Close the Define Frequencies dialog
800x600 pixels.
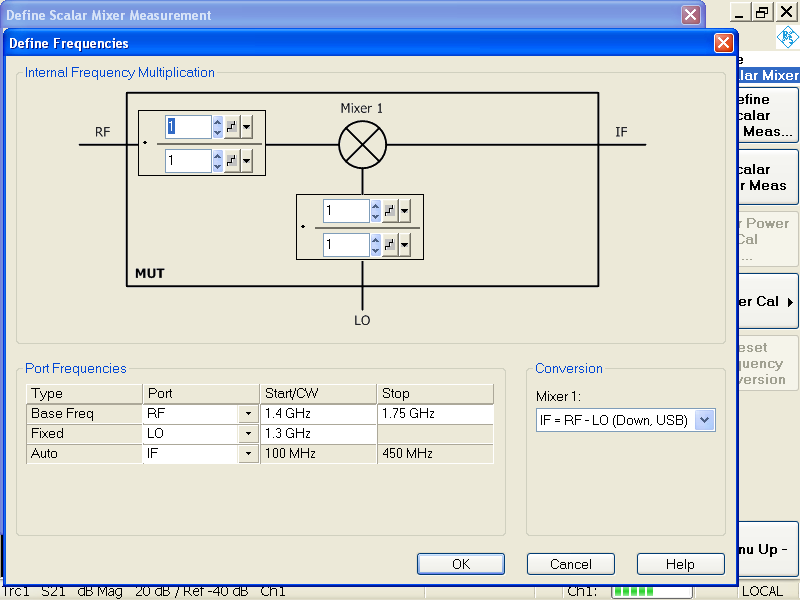723,43
